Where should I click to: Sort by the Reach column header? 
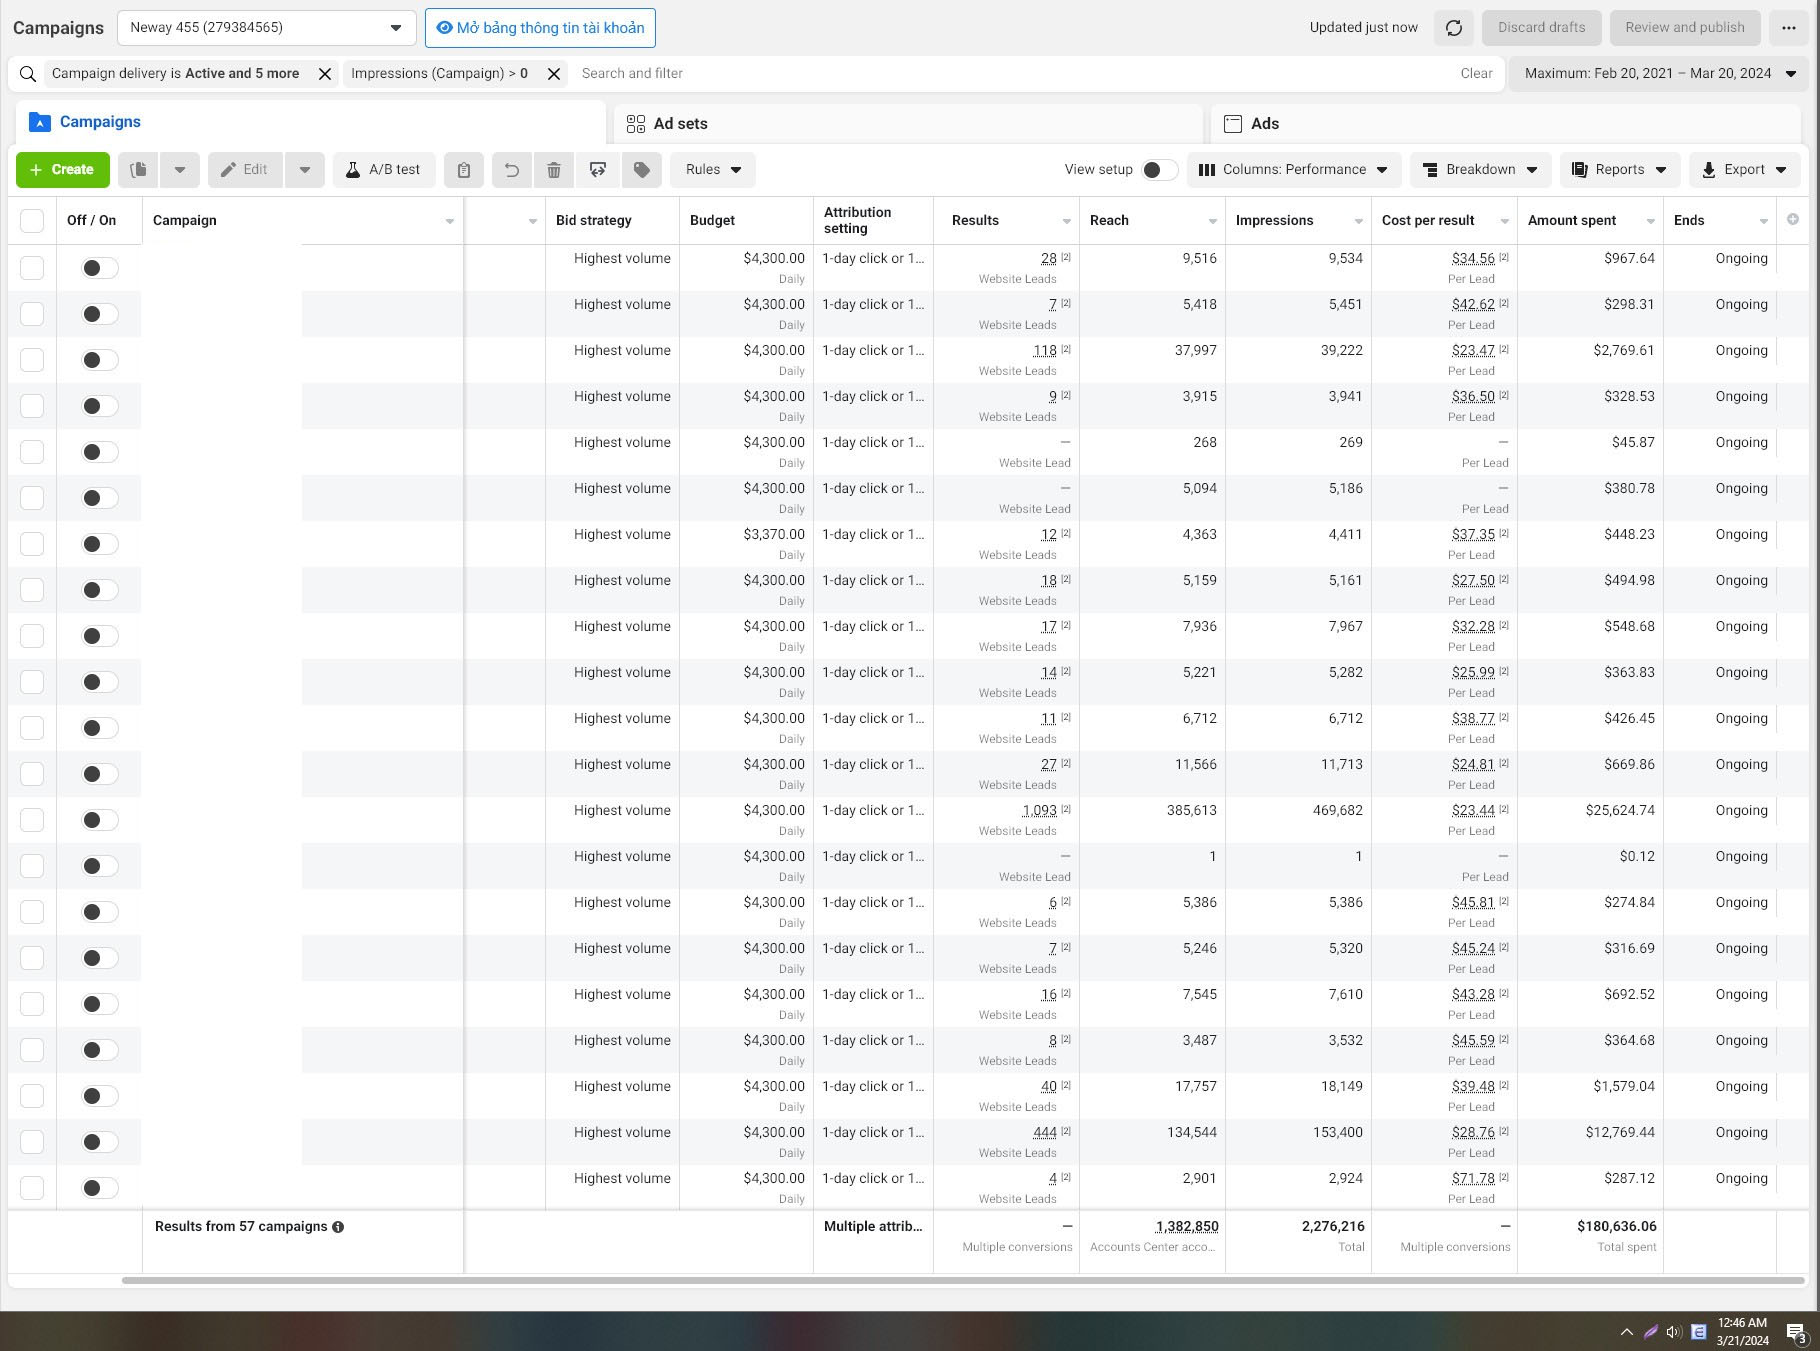(x=1109, y=221)
